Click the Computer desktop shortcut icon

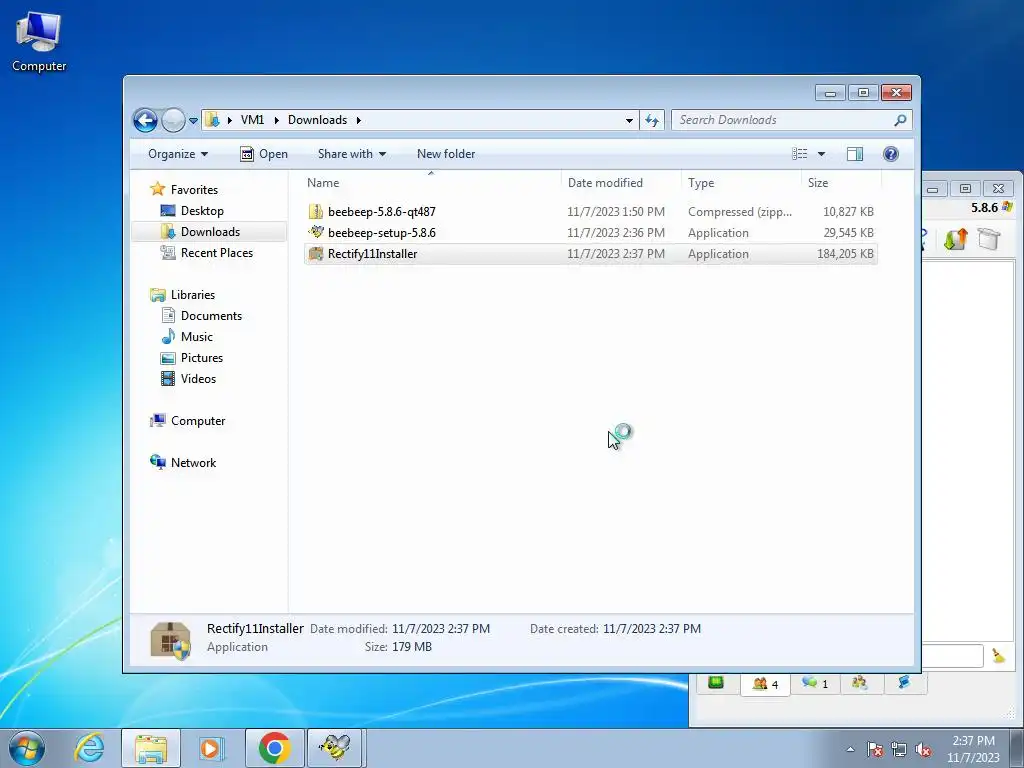(39, 40)
